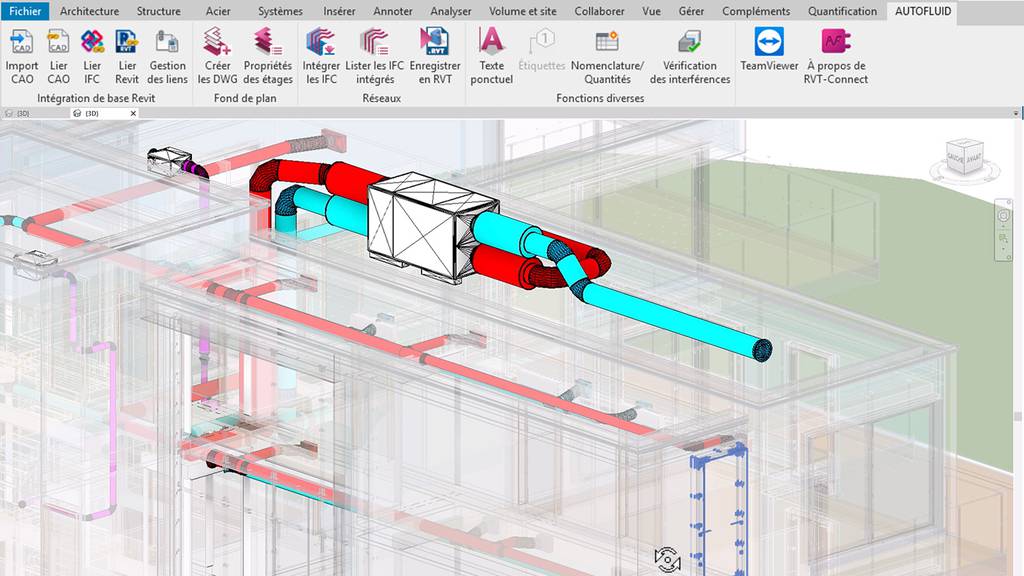Open Propriétés des étages
Viewport: 1024px width, 576px height.
pos(268,43)
